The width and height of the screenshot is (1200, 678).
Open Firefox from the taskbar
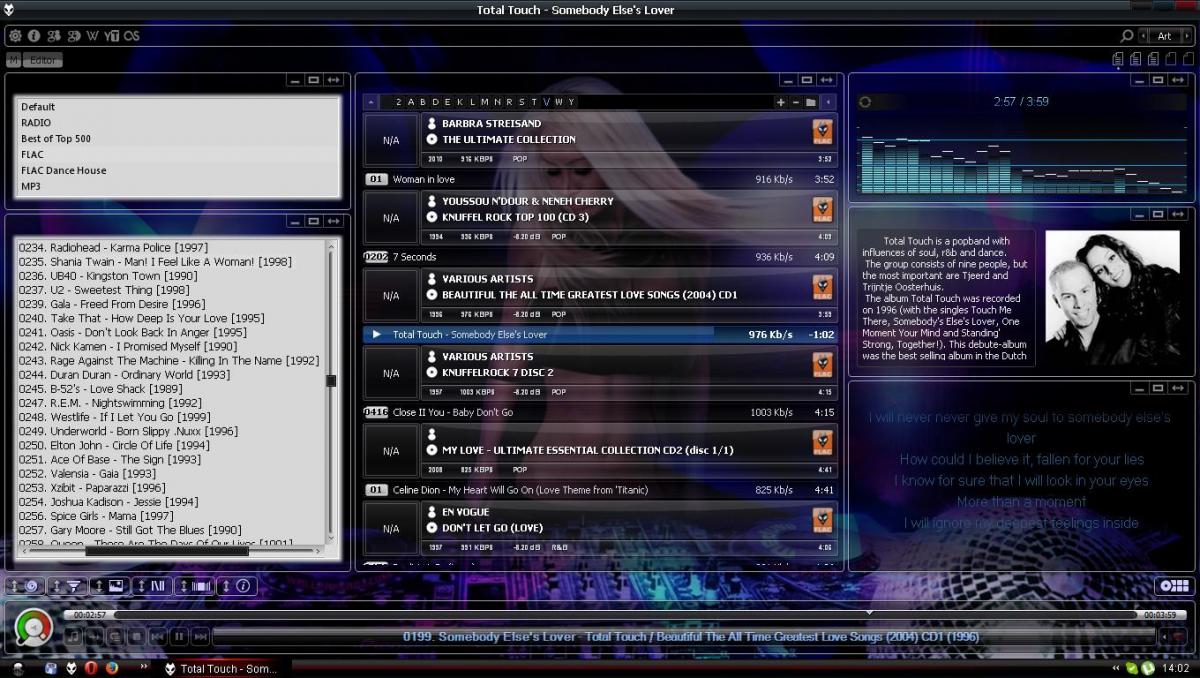(x=112, y=668)
